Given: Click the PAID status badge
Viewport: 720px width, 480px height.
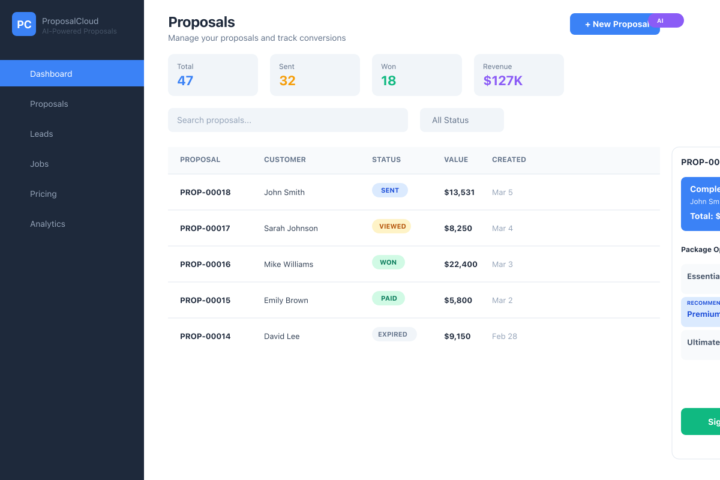Looking at the screenshot, I should [388, 298].
